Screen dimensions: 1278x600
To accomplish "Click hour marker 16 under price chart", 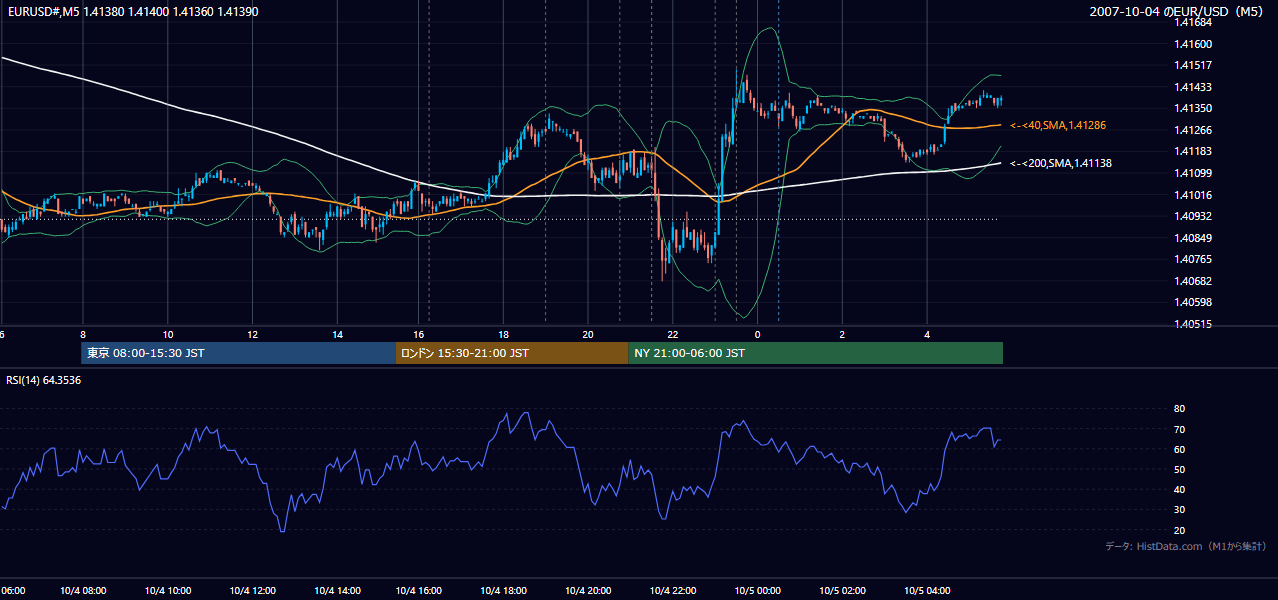I will [420, 334].
